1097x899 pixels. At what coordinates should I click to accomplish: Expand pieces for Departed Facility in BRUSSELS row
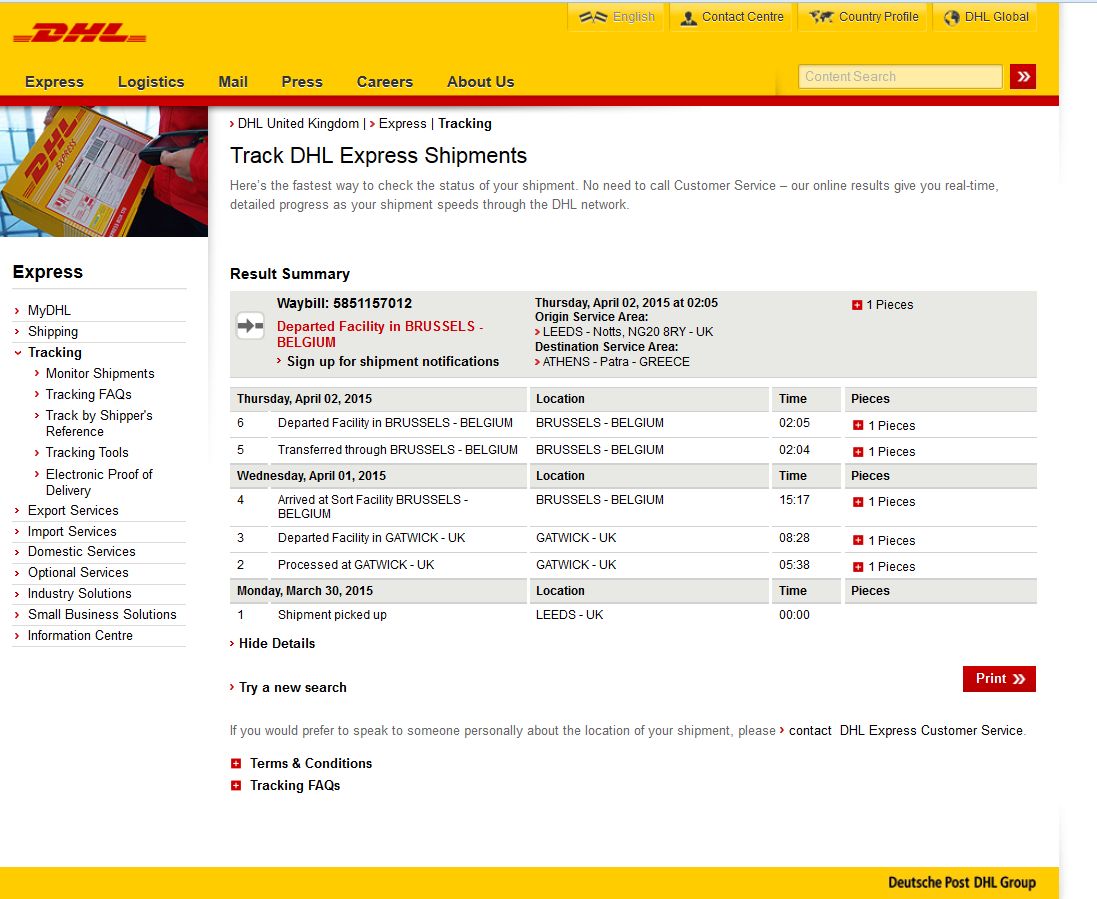[858, 425]
